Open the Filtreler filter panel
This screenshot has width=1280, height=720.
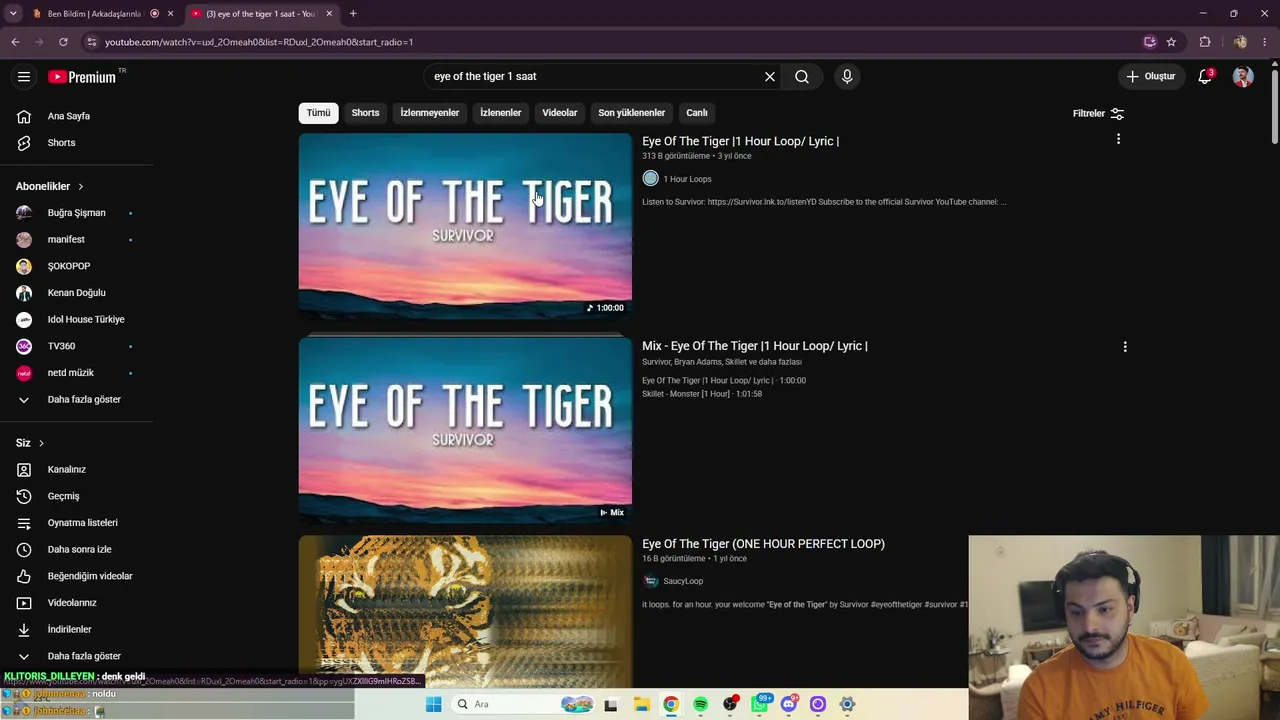coord(1098,114)
